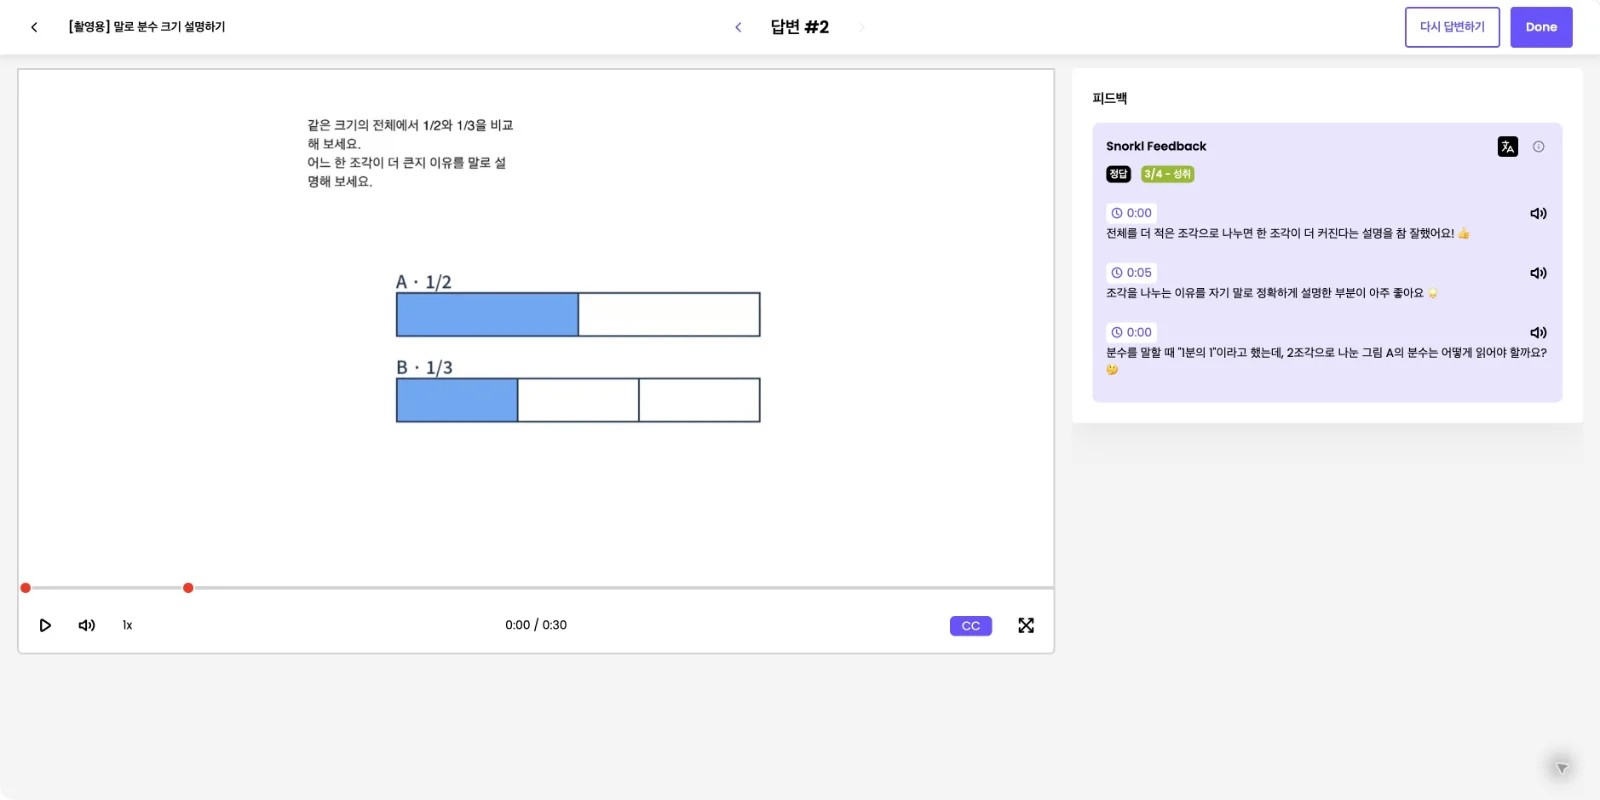Play the video

coord(45,625)
